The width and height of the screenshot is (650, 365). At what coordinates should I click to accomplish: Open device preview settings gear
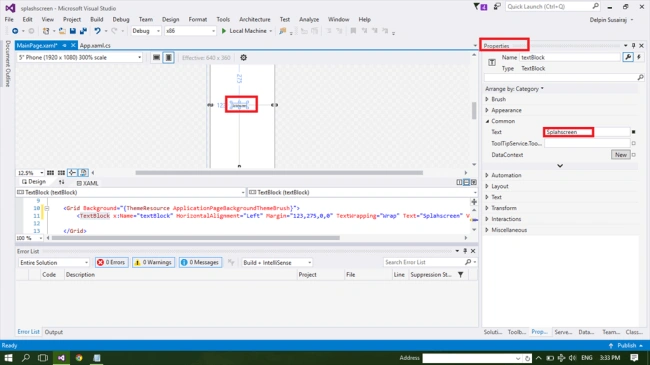click(243, 58)
